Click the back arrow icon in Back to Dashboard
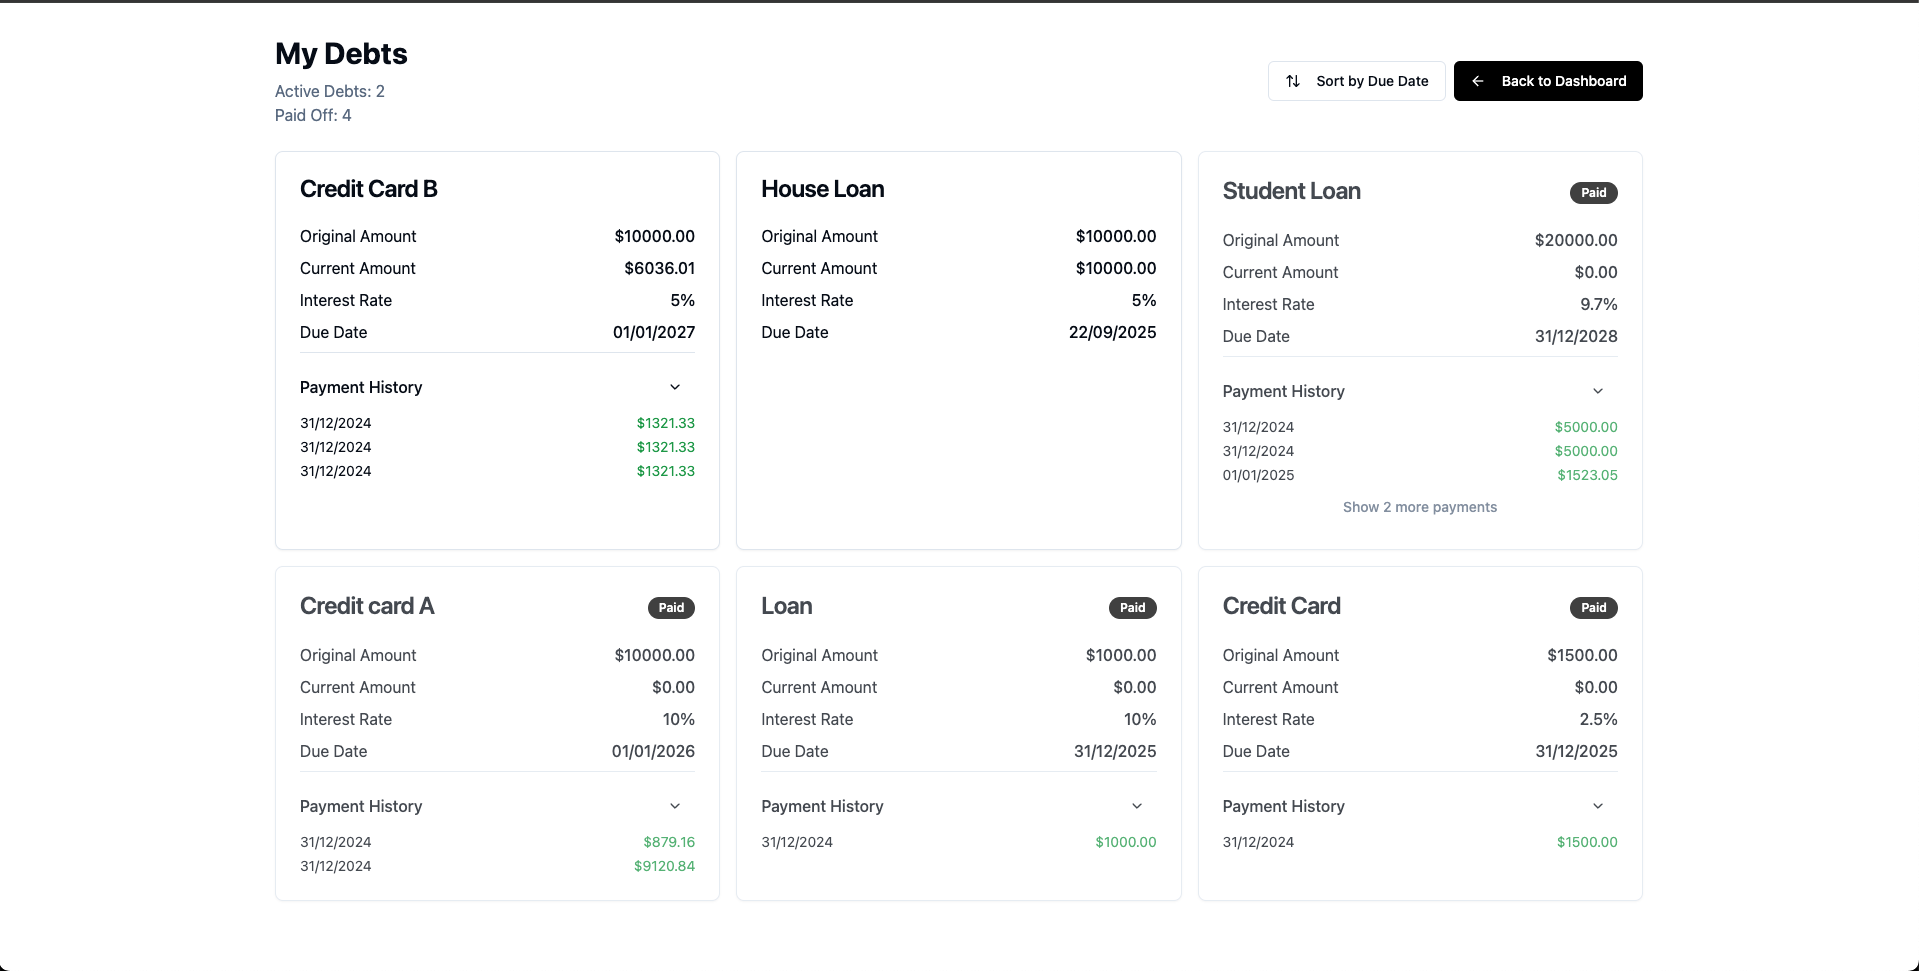 coord(1478,81)
